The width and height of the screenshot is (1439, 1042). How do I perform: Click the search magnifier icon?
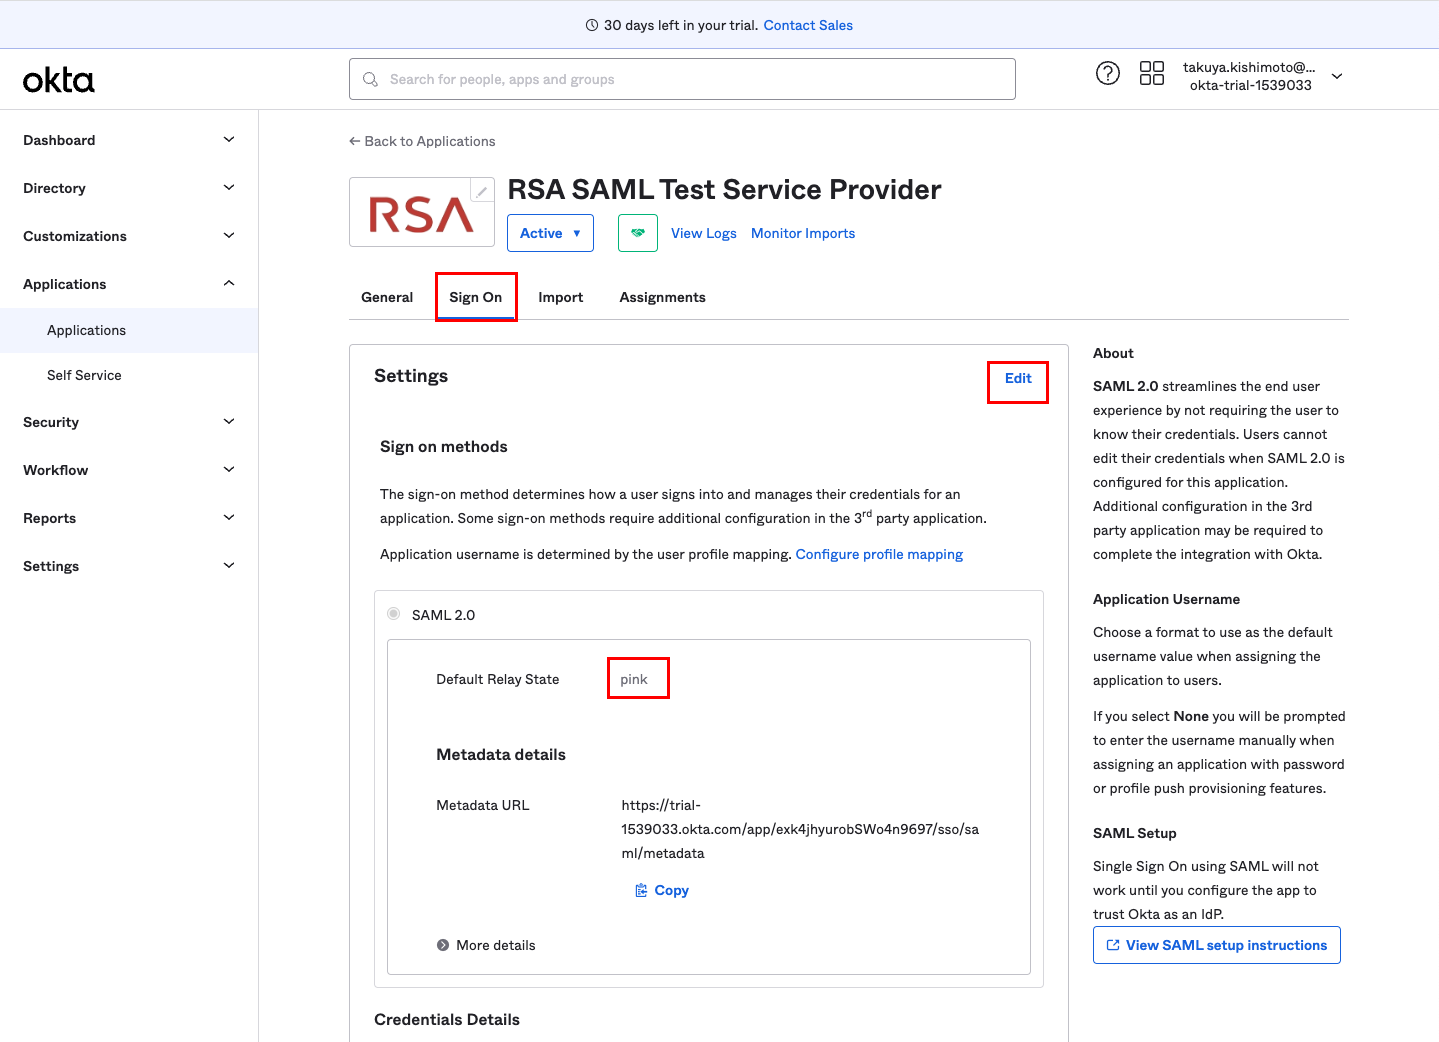tap(371, 79)
